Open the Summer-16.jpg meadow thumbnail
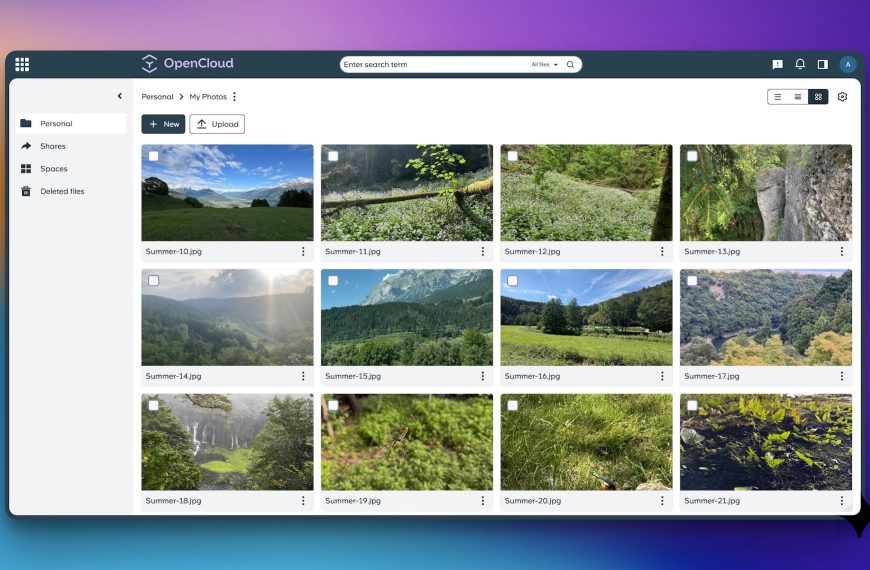Viewport: 870px width, 570px height. tap(586, 317)
